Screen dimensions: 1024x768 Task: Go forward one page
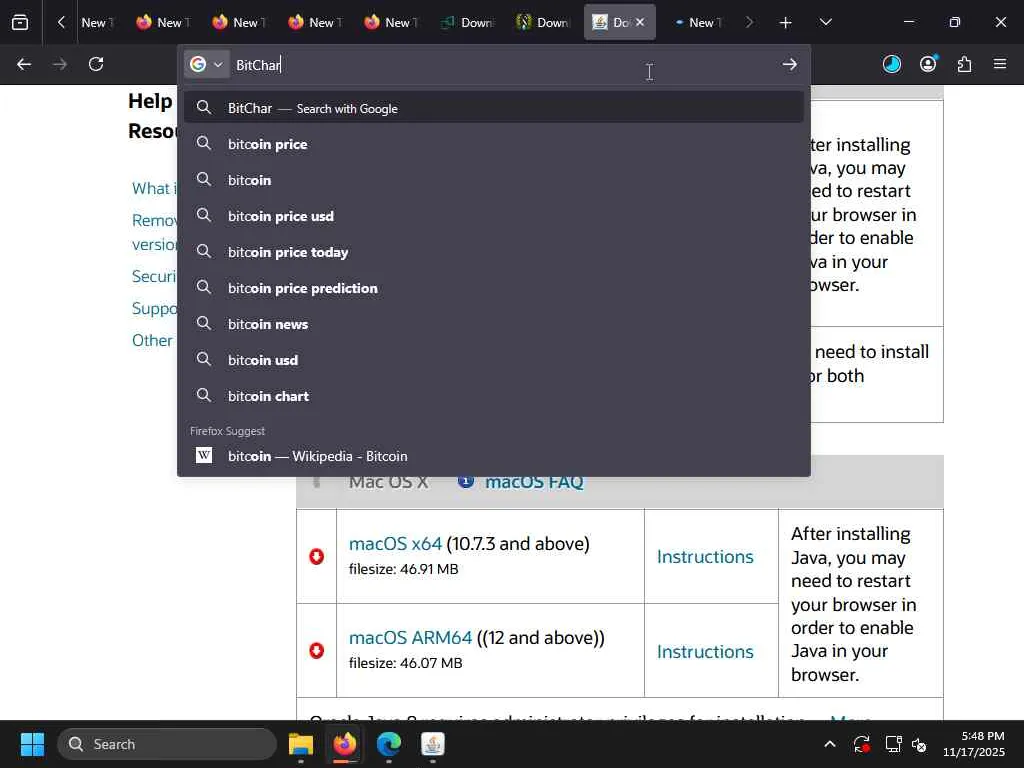[x=59, y=64]
